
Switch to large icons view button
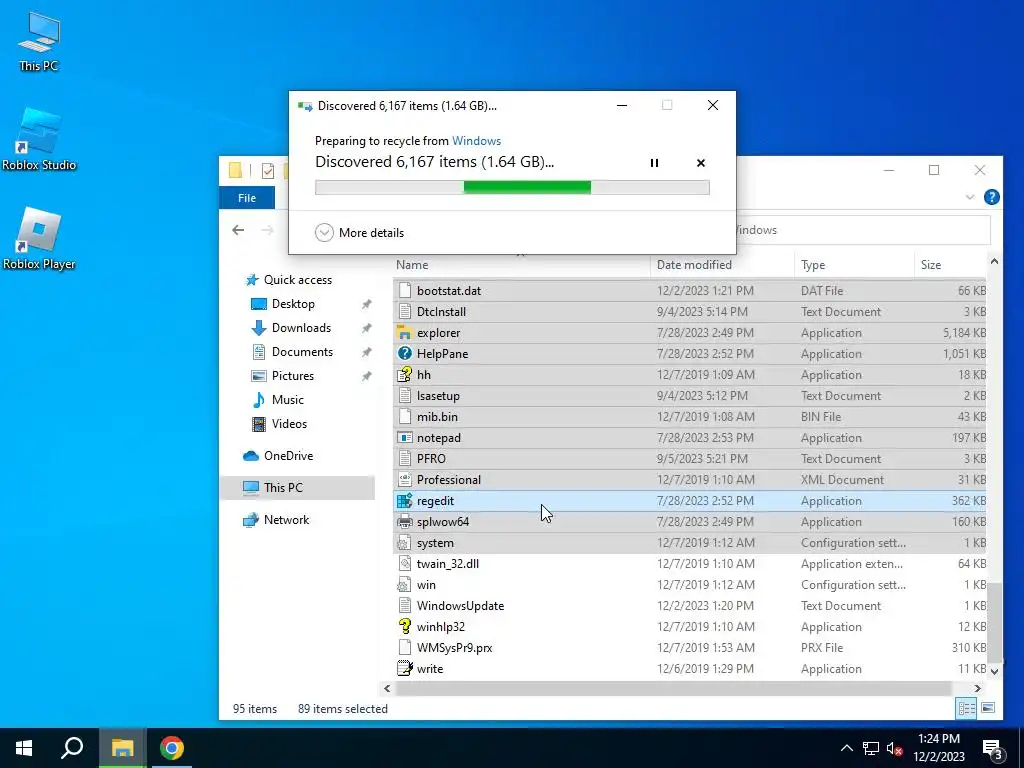pyautogui.click(x=988, y=708)
